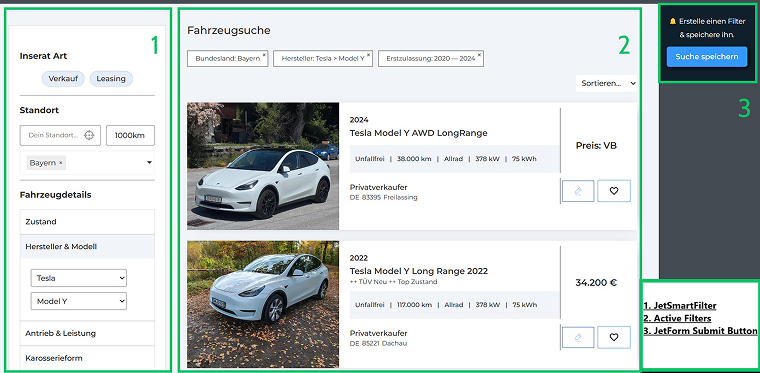The height and width of the screenshot is (373, 760).
Task: Expand the Karosserieform section
Action: (87, 358)
